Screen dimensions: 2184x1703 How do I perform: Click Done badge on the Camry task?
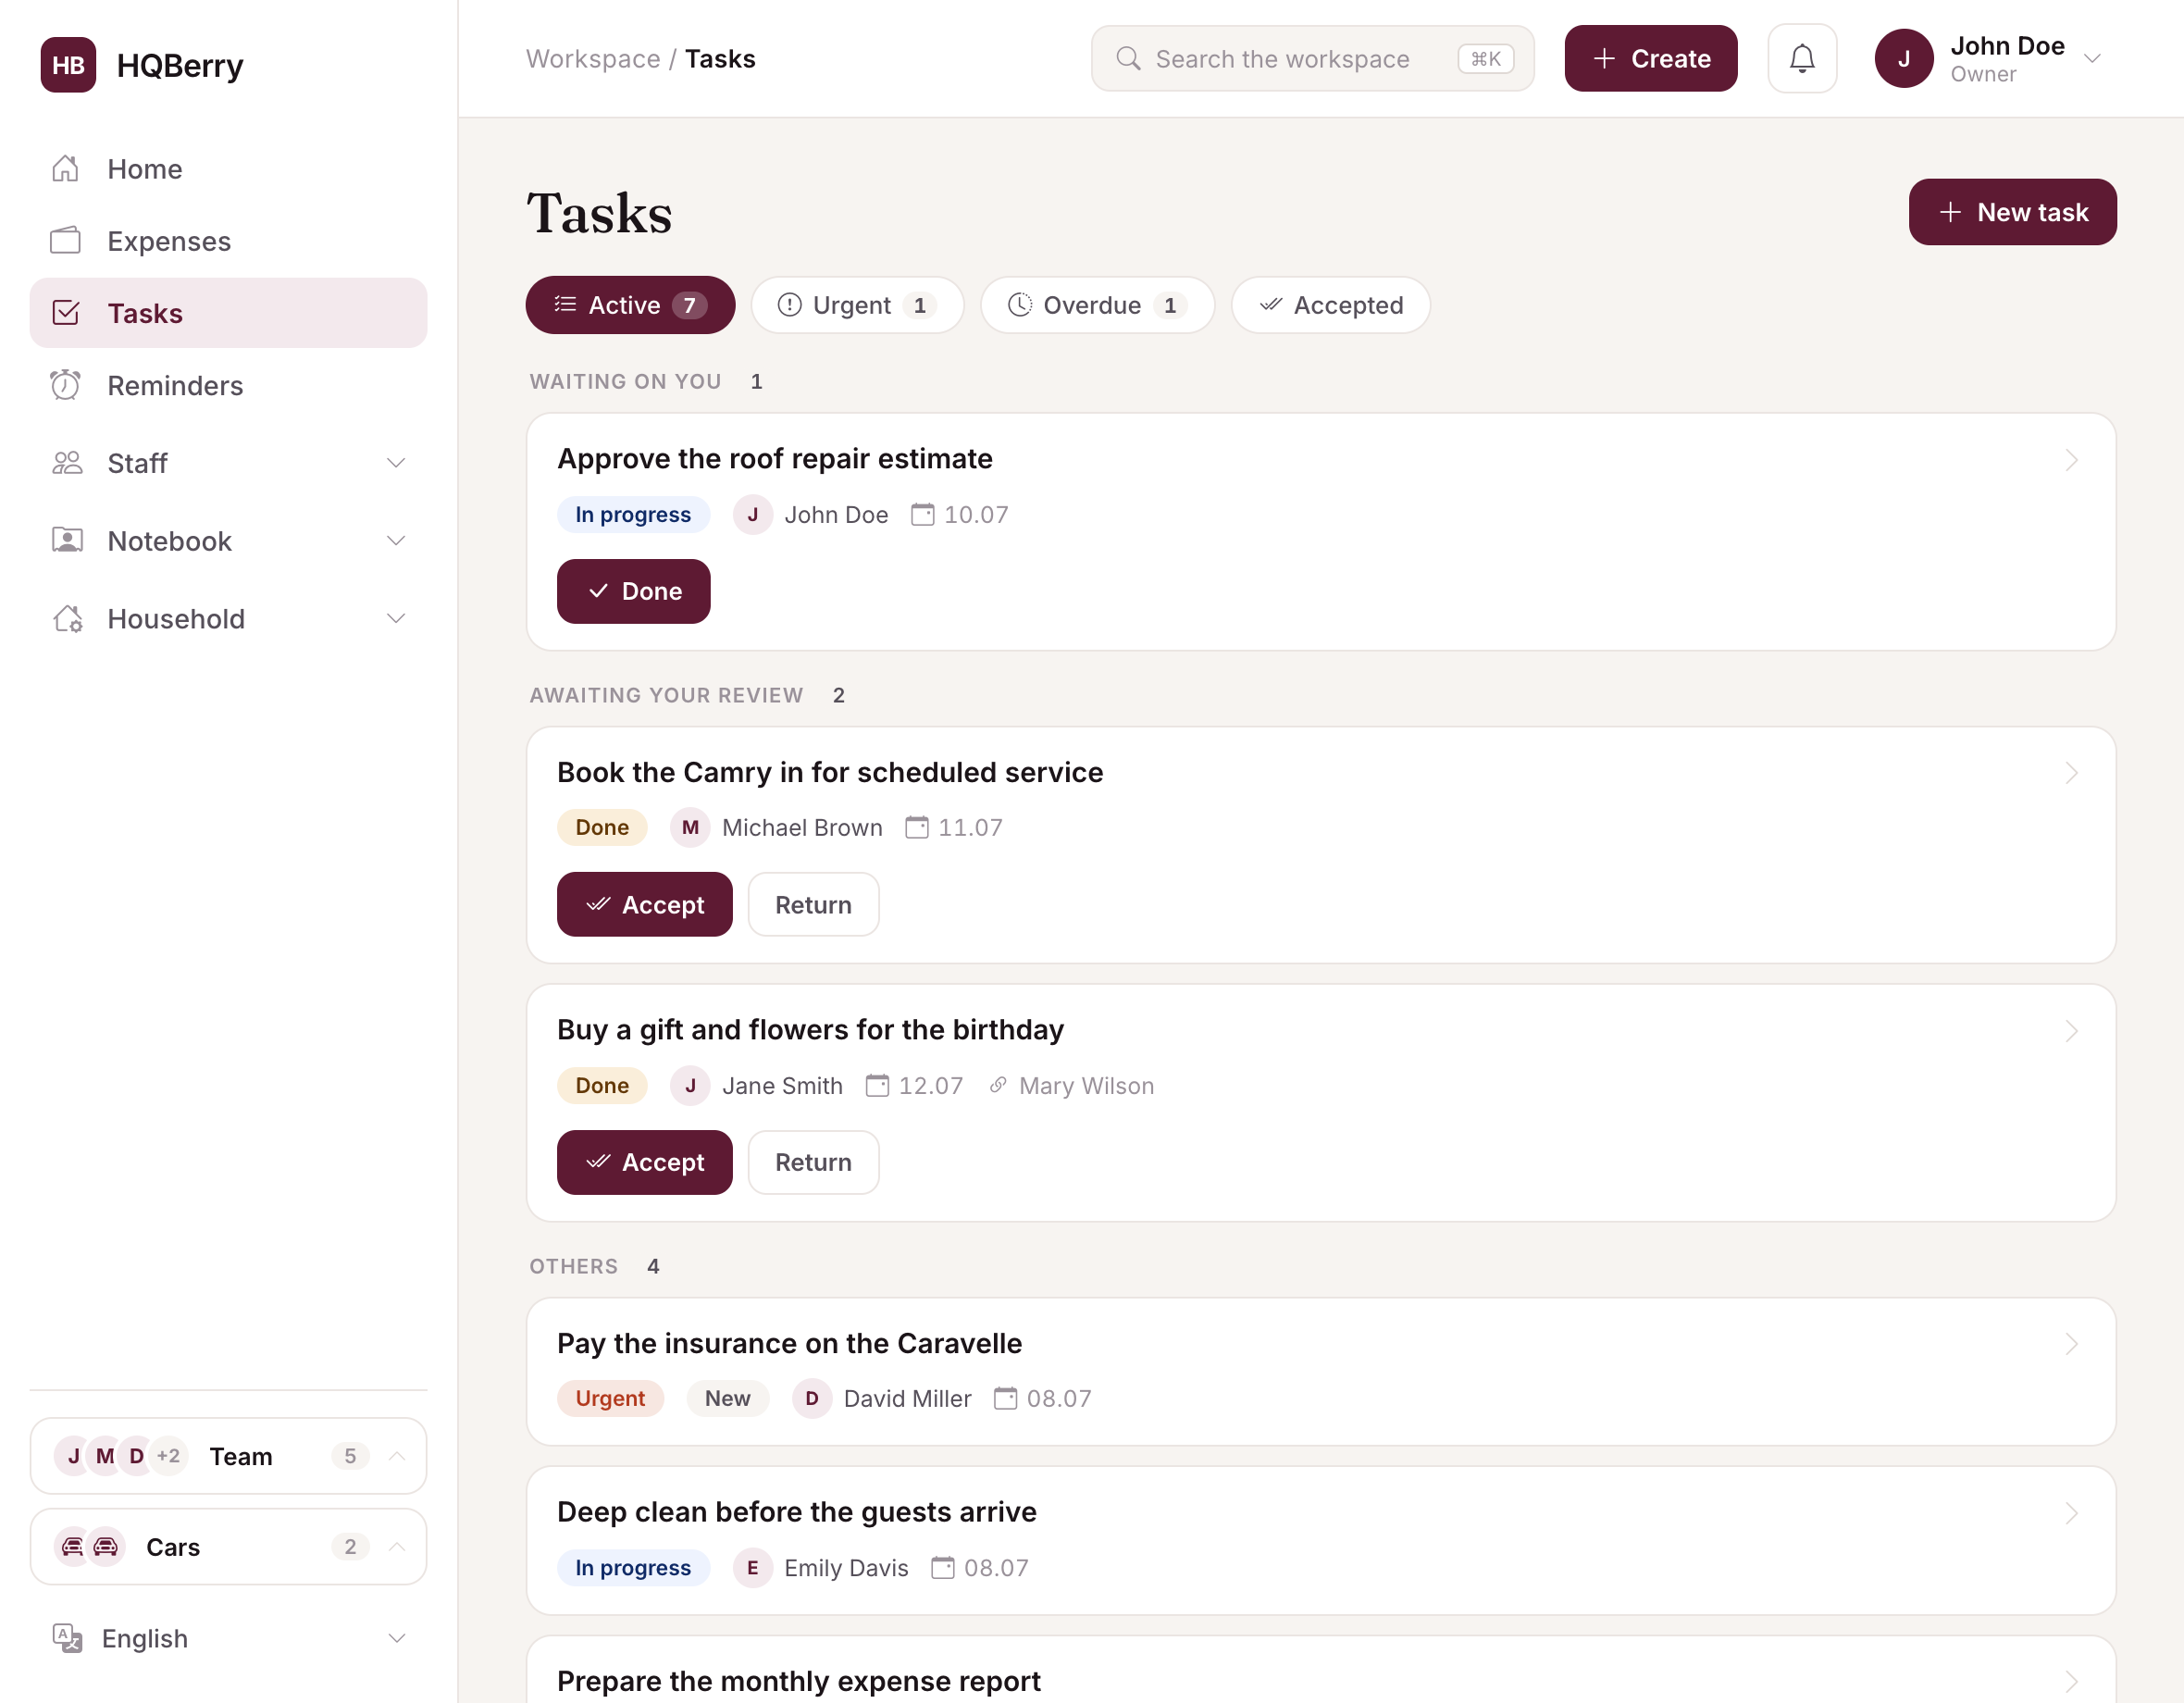click(x=602, y=828)
